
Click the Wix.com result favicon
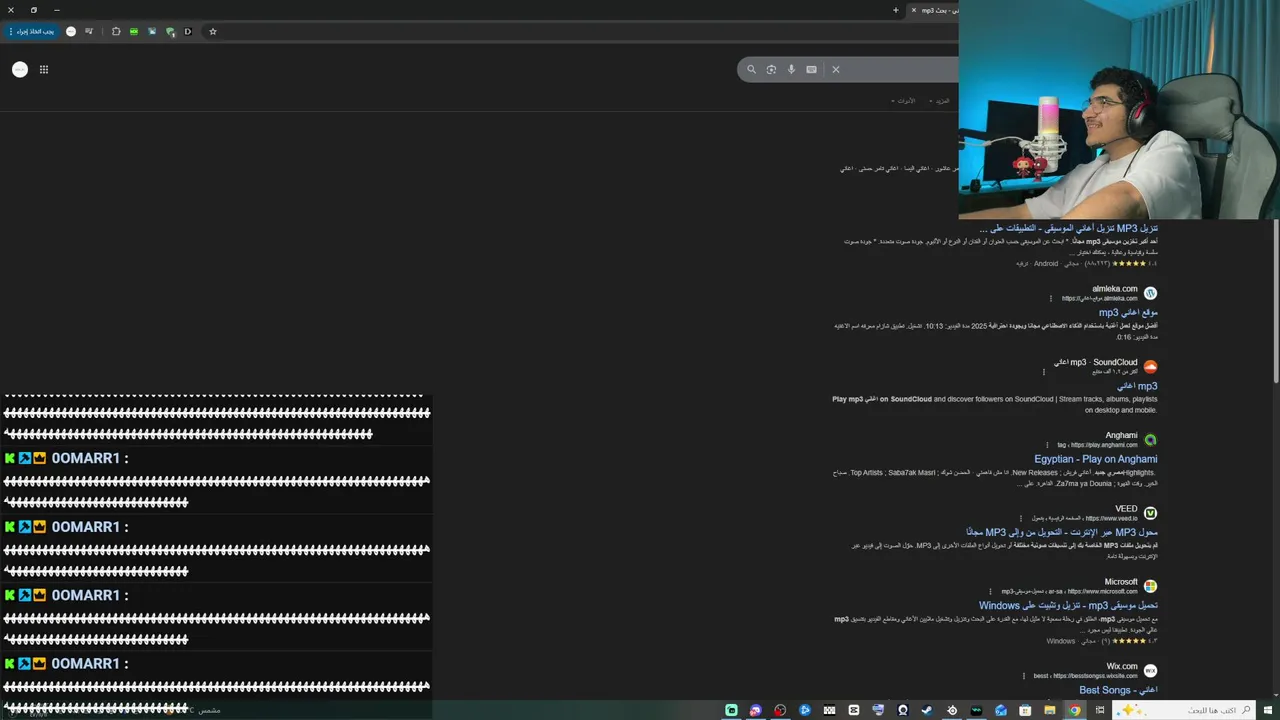pyautogui.click(x=1150, y=670)
